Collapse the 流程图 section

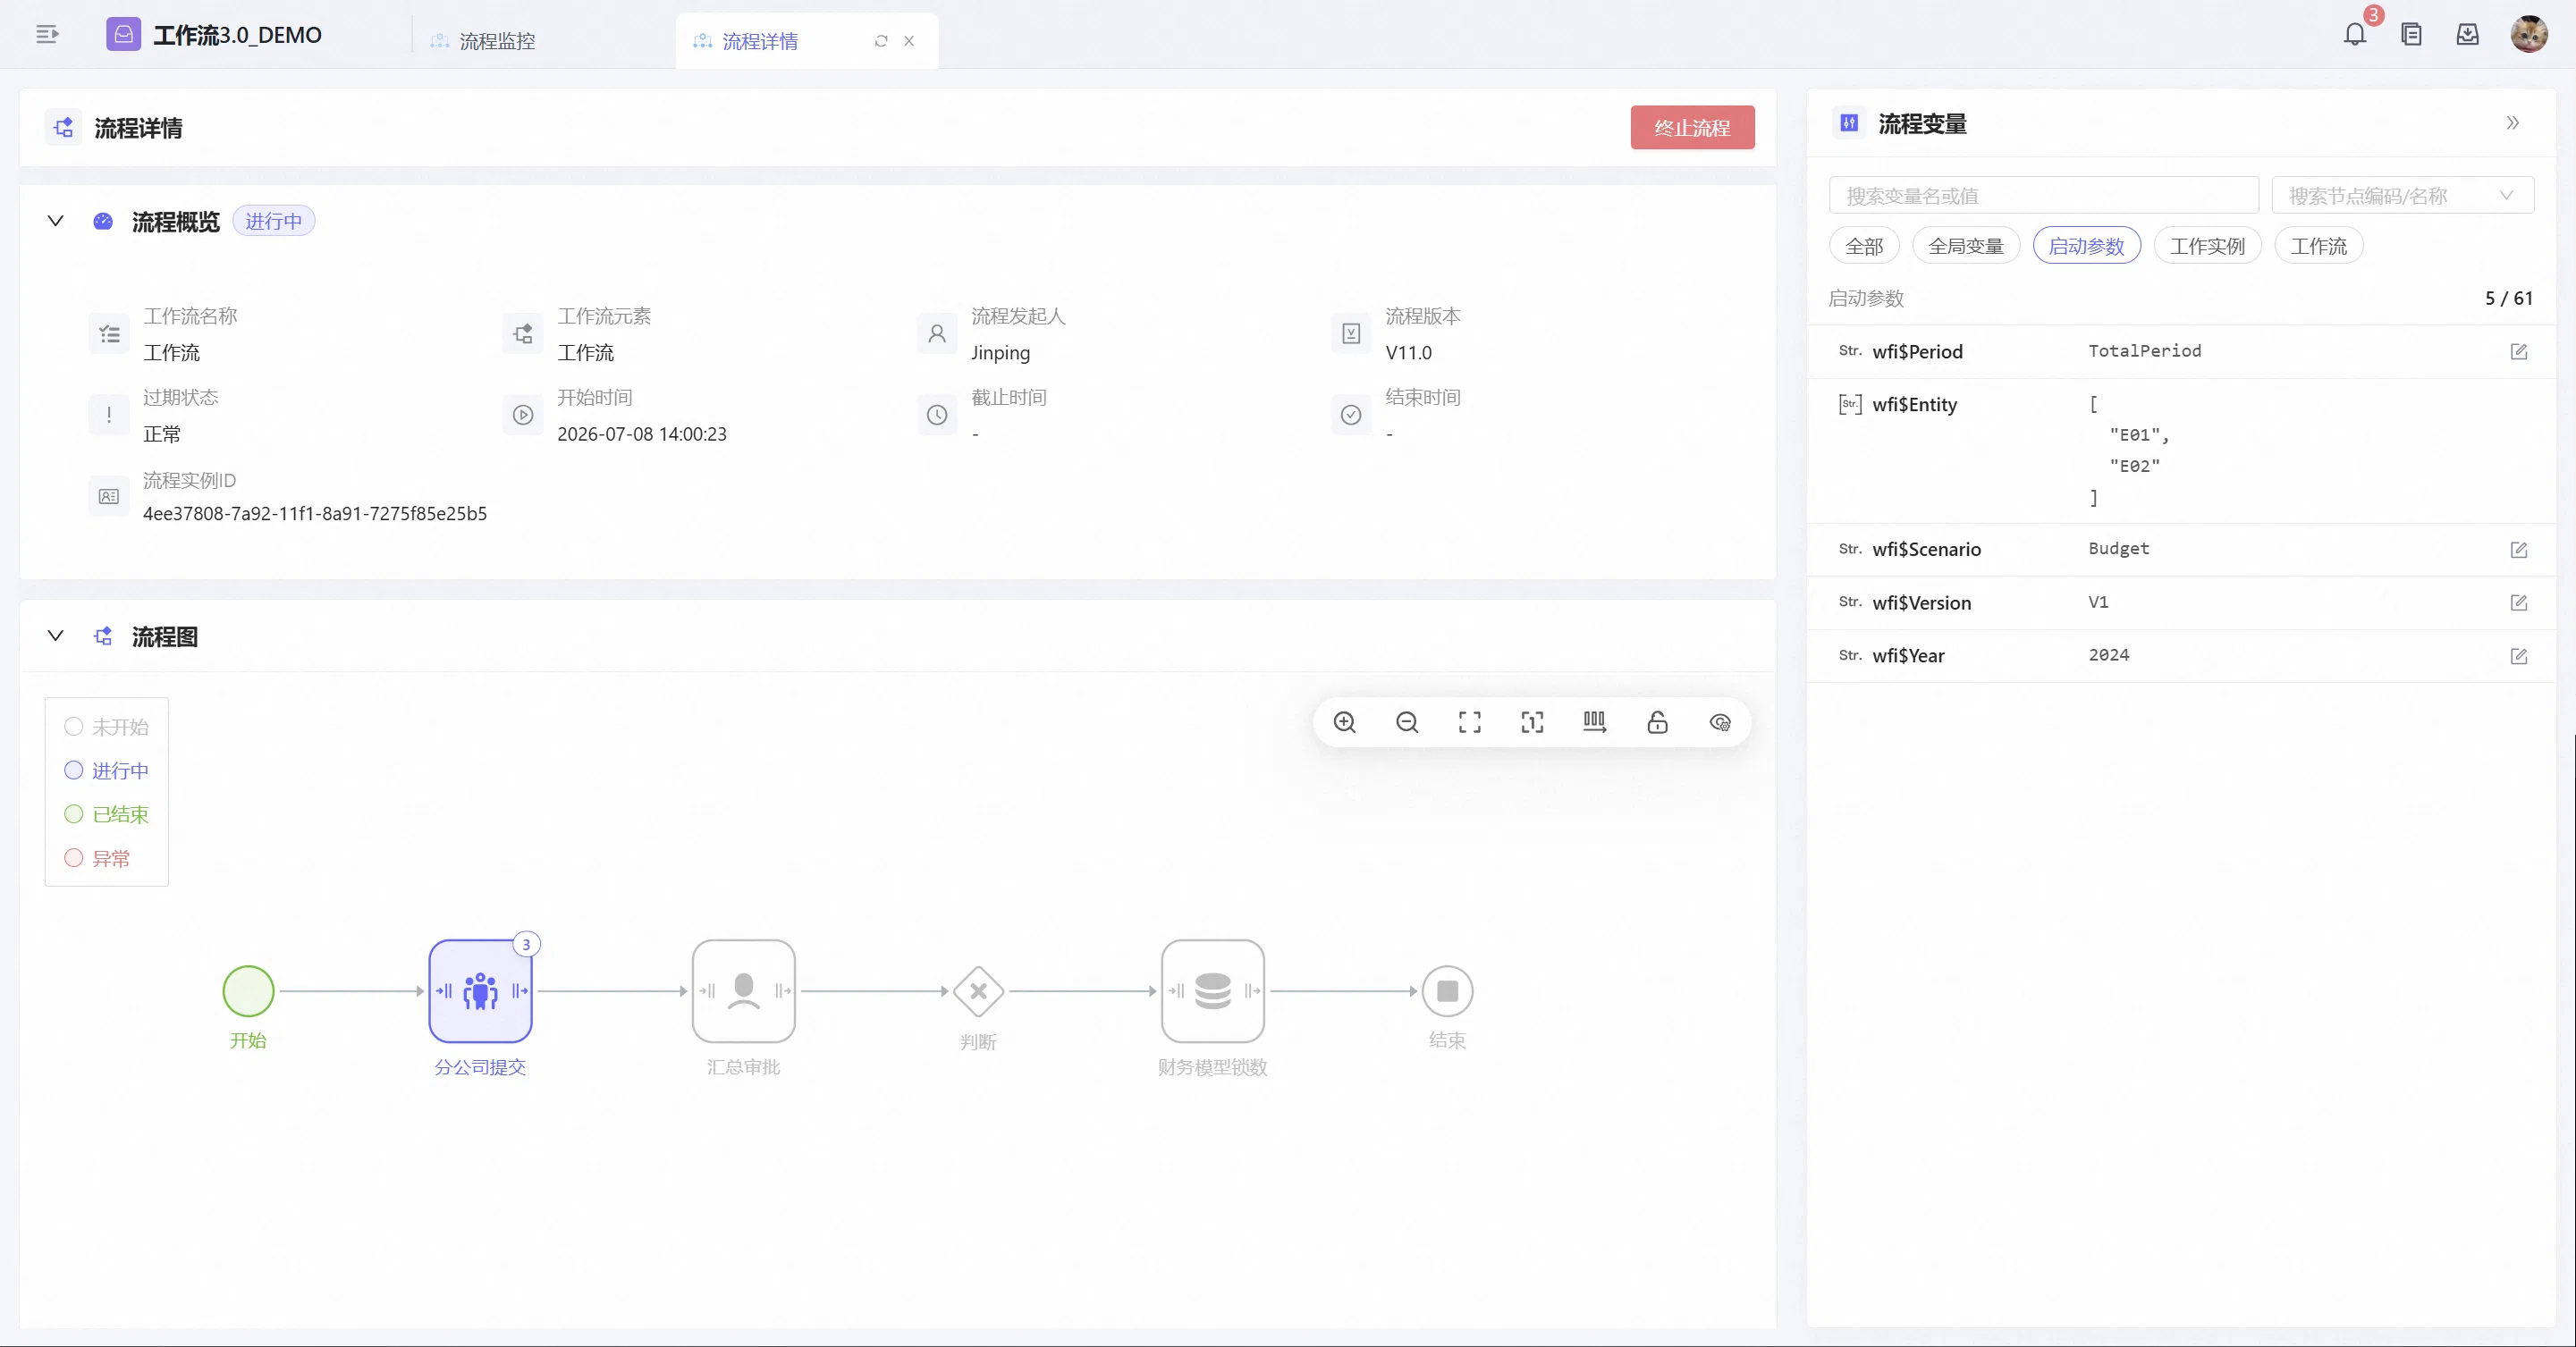[56, 636]
